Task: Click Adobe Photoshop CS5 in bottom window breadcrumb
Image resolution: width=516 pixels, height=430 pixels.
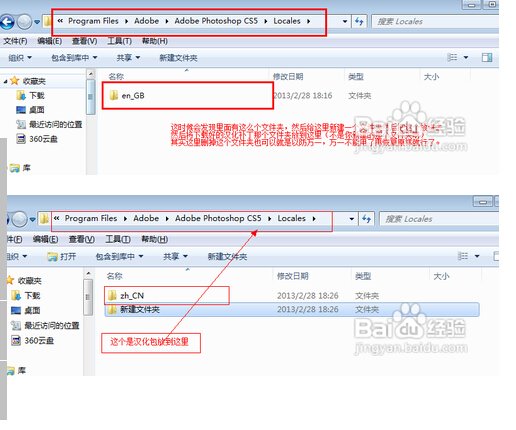Action: coord(218,218)
